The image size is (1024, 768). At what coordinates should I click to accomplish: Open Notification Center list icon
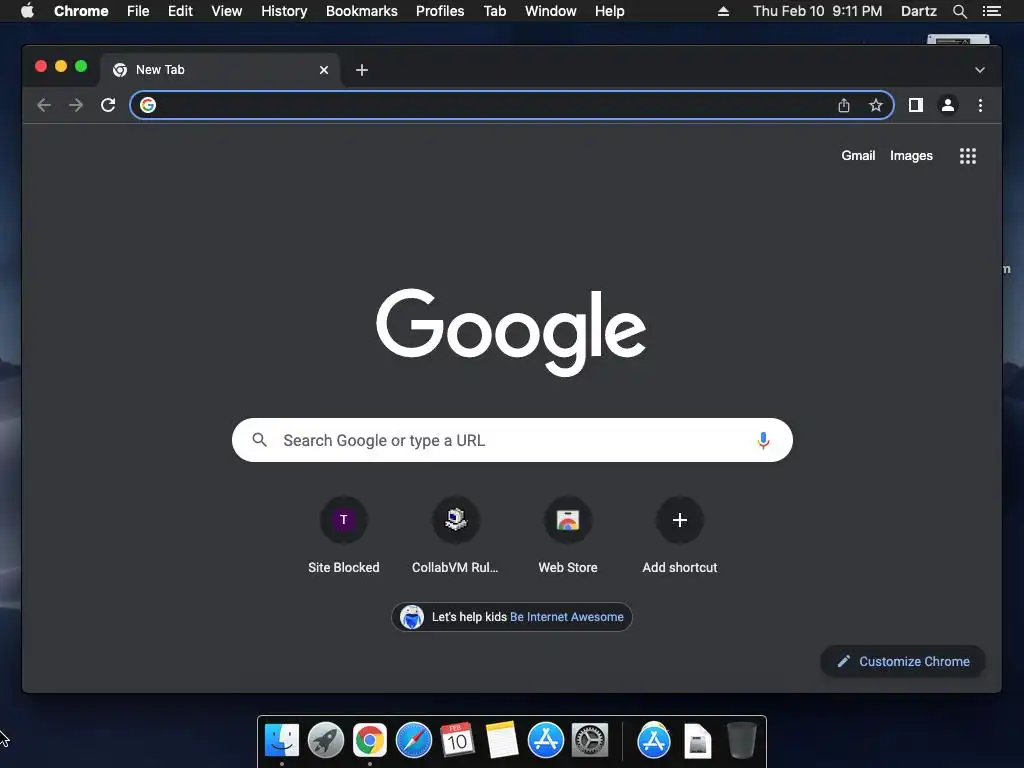tap(991, 11)
